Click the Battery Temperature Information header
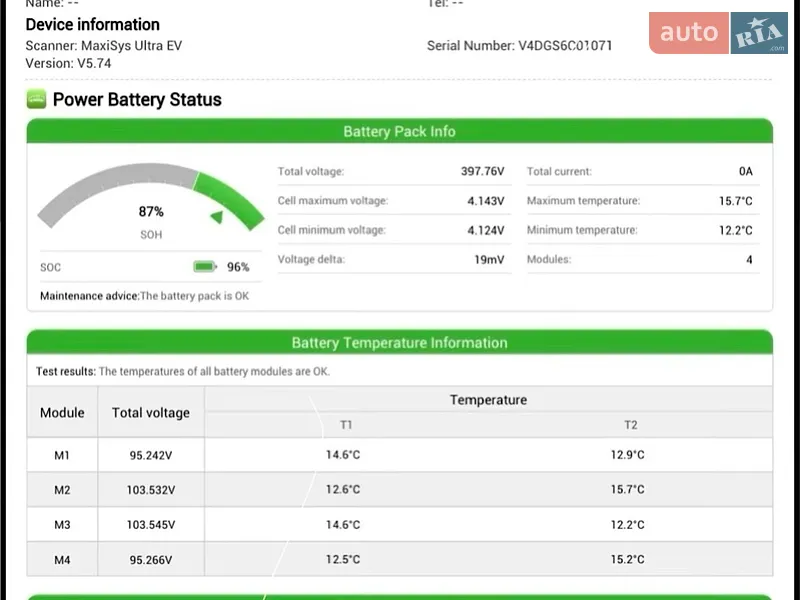This screenshot has height=600, width=800. click(399, 342)
